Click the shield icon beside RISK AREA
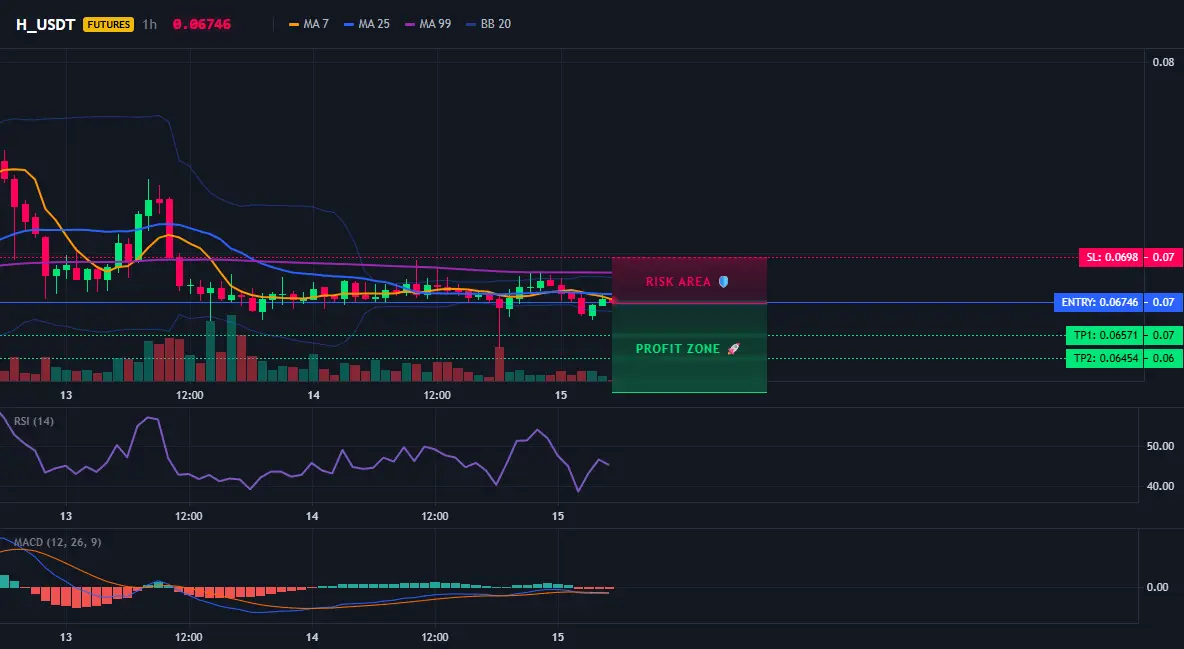The image size is (1184, 649). (723, 281)
